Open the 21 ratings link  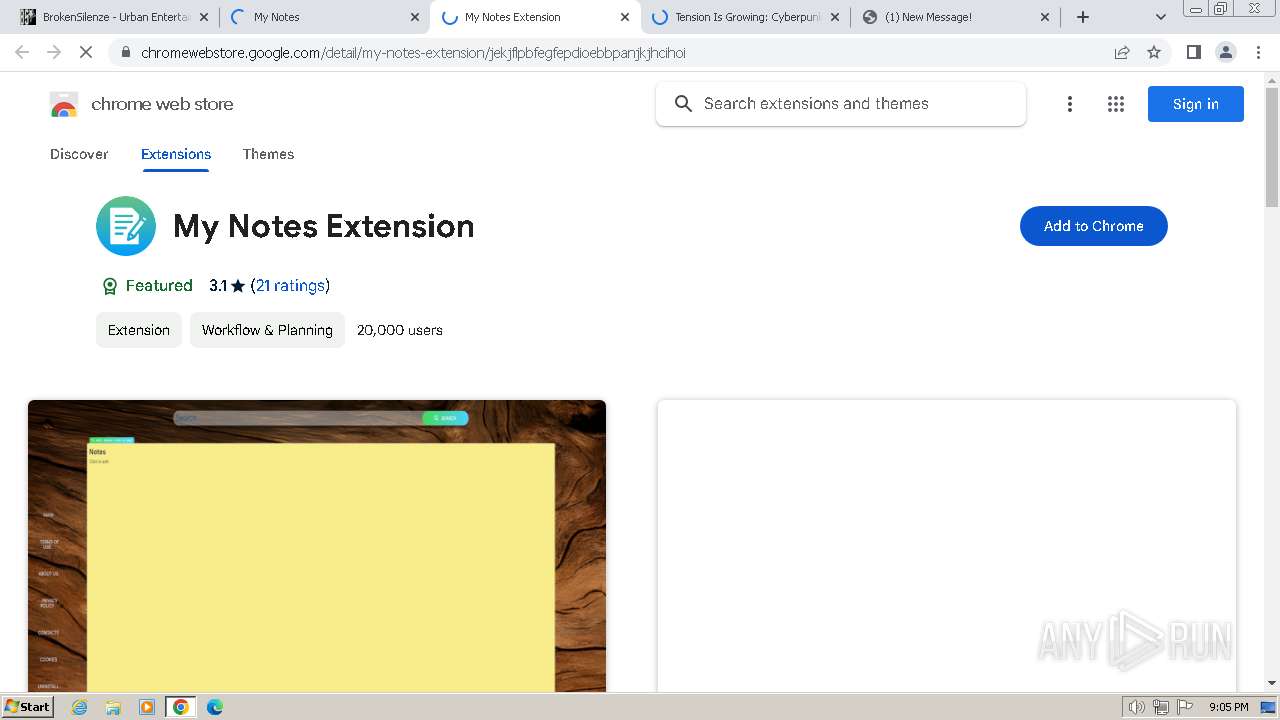pos(290,286)
